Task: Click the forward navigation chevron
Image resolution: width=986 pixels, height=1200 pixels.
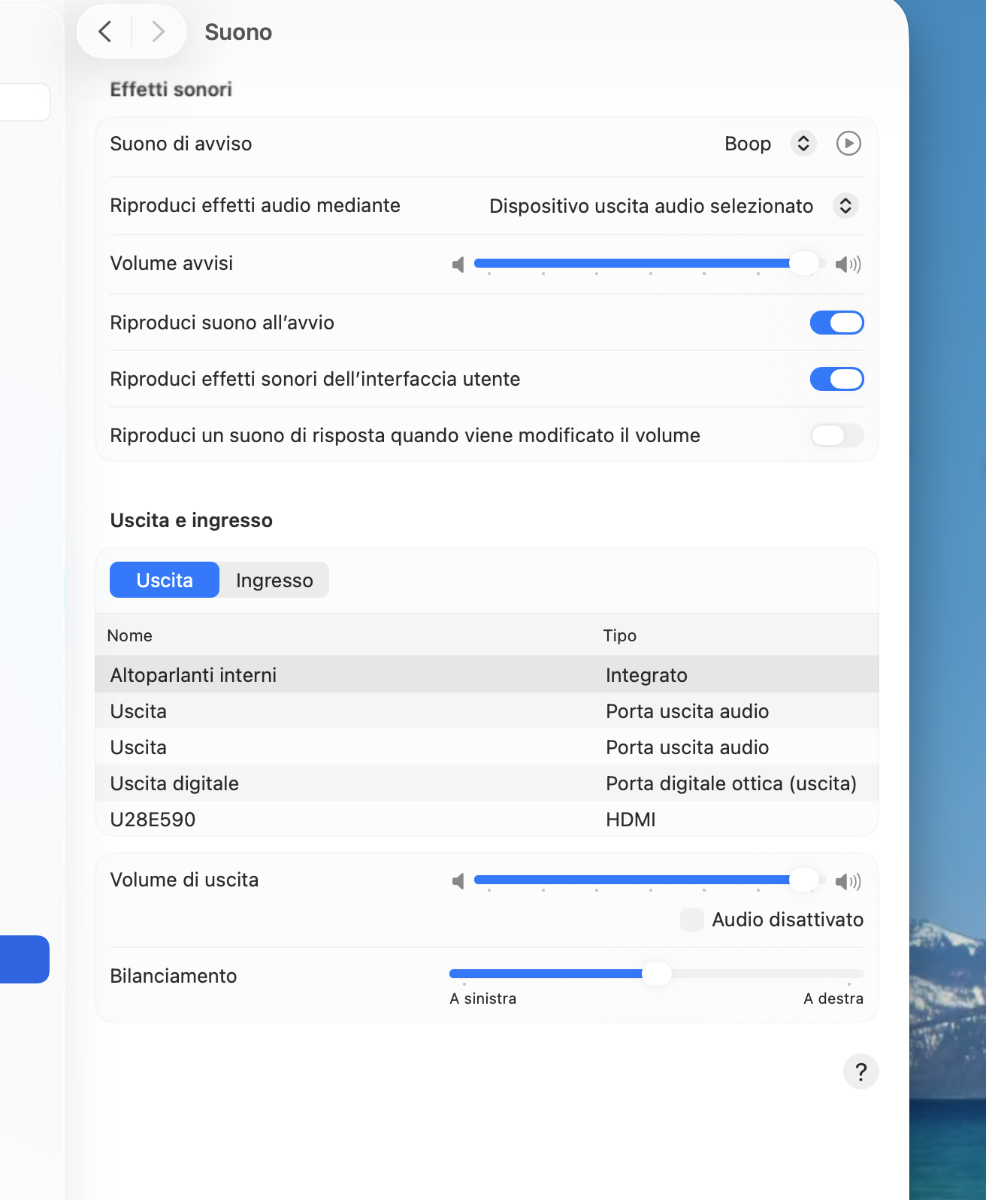Action: pos(158,32)
